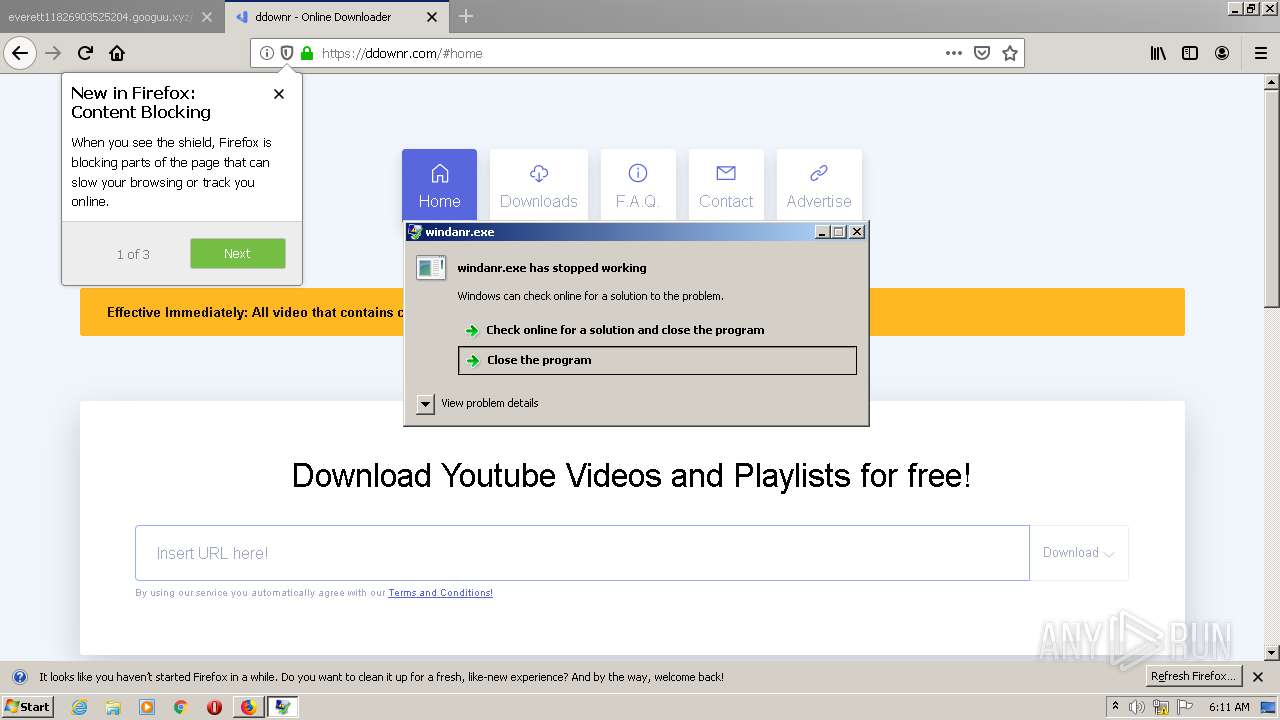Viewport: 1280px width, 720px height.
Task: Open the page actions three-dot menu
Action: (x=954, y=53)
